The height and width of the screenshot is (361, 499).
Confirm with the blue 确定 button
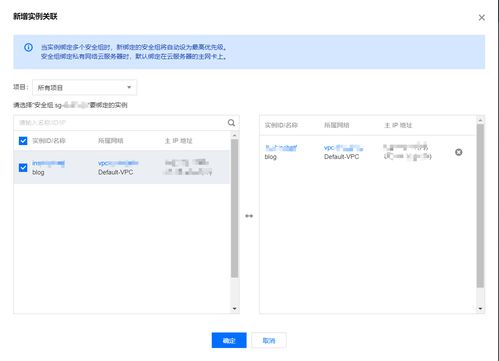229,340
